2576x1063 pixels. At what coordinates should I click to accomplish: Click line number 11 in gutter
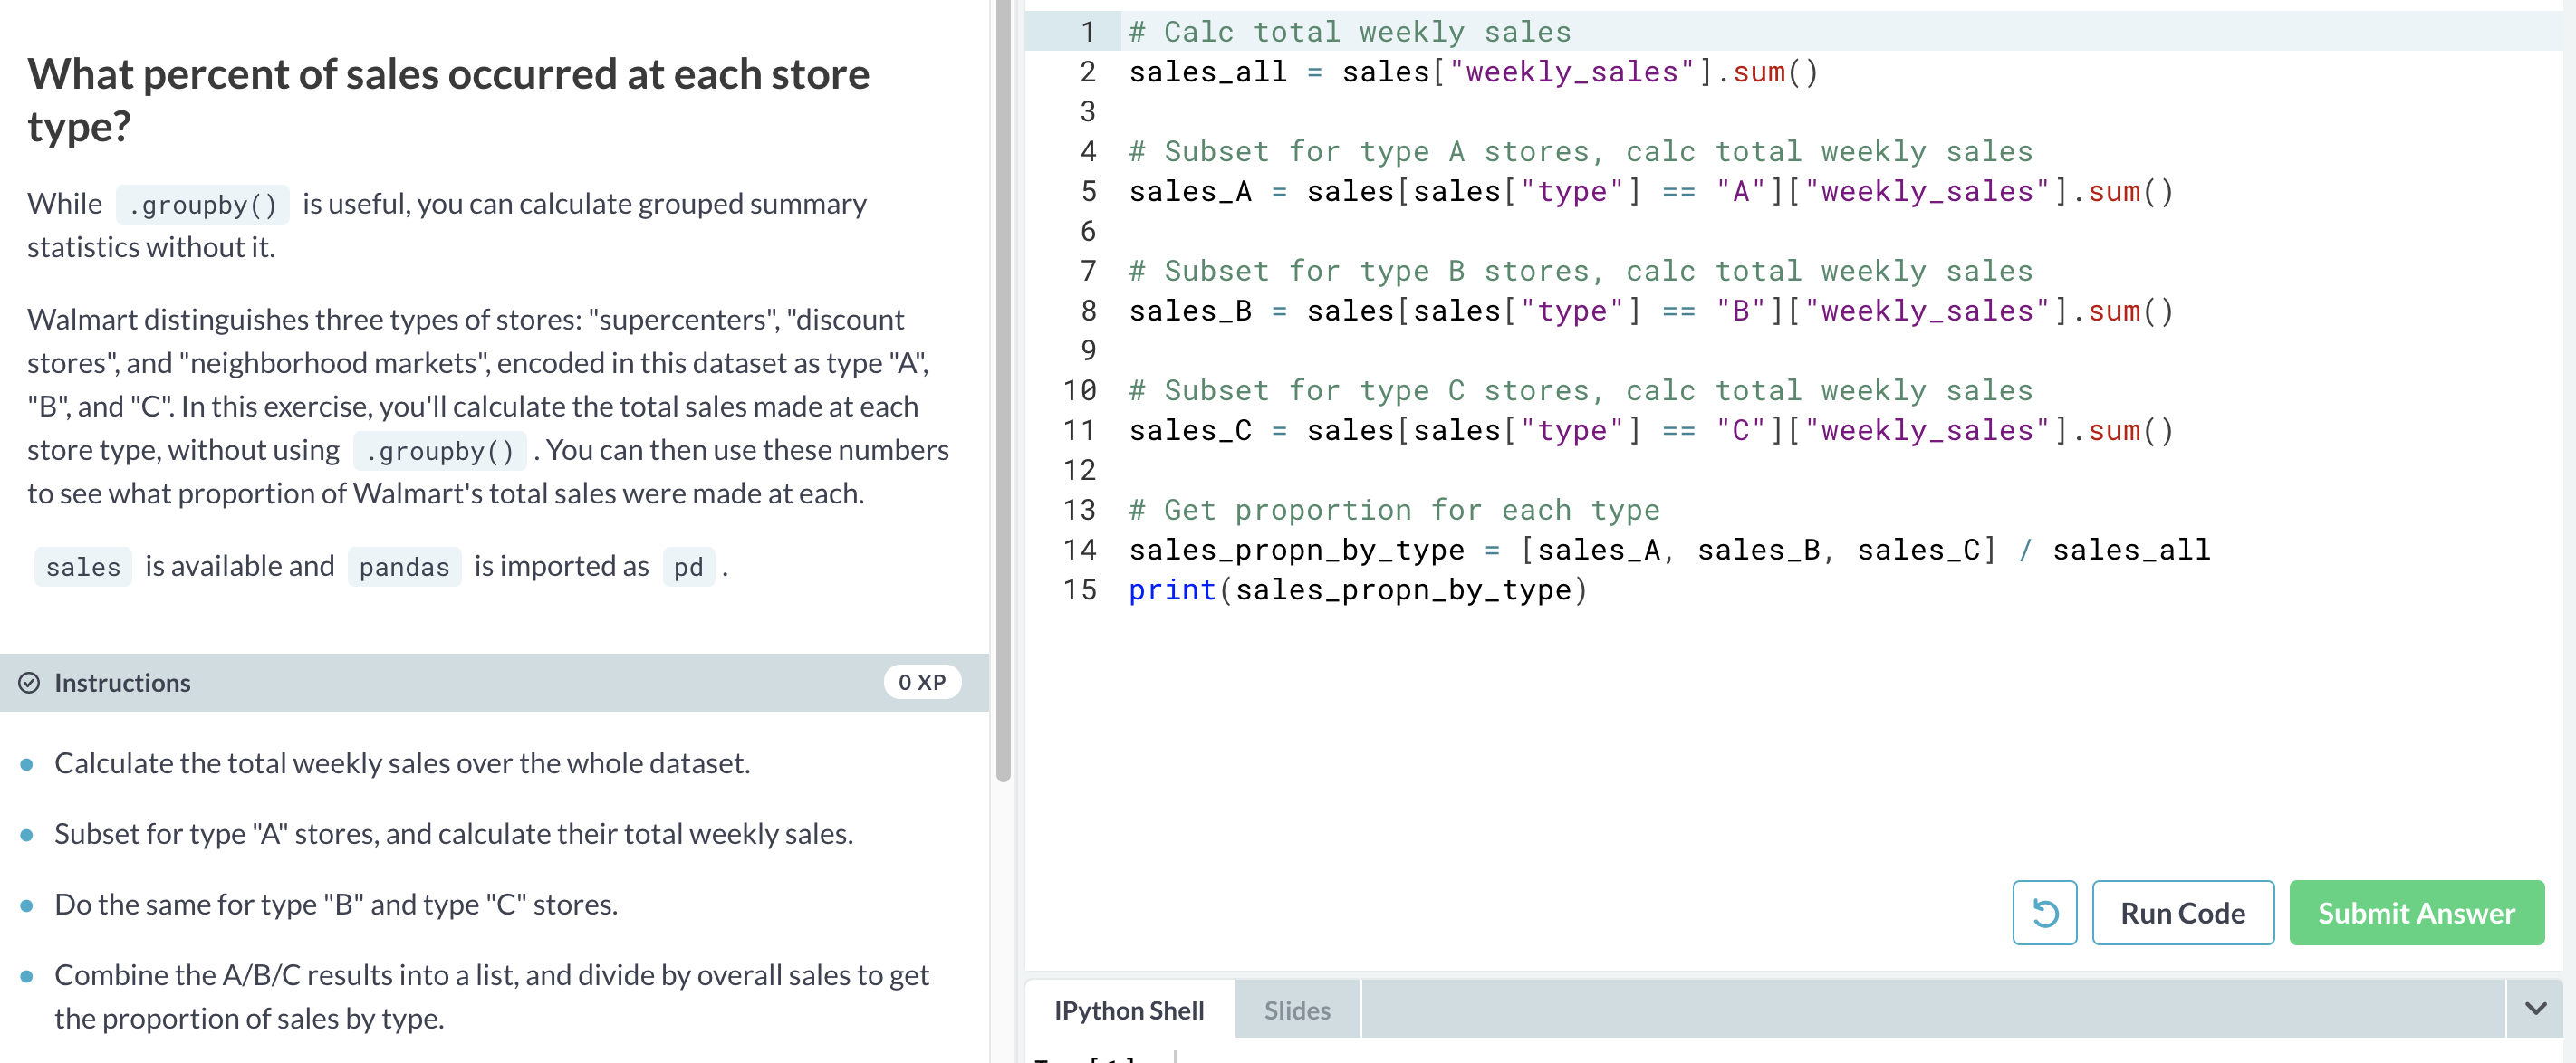pyautogui.click(x=1080, y=430)
